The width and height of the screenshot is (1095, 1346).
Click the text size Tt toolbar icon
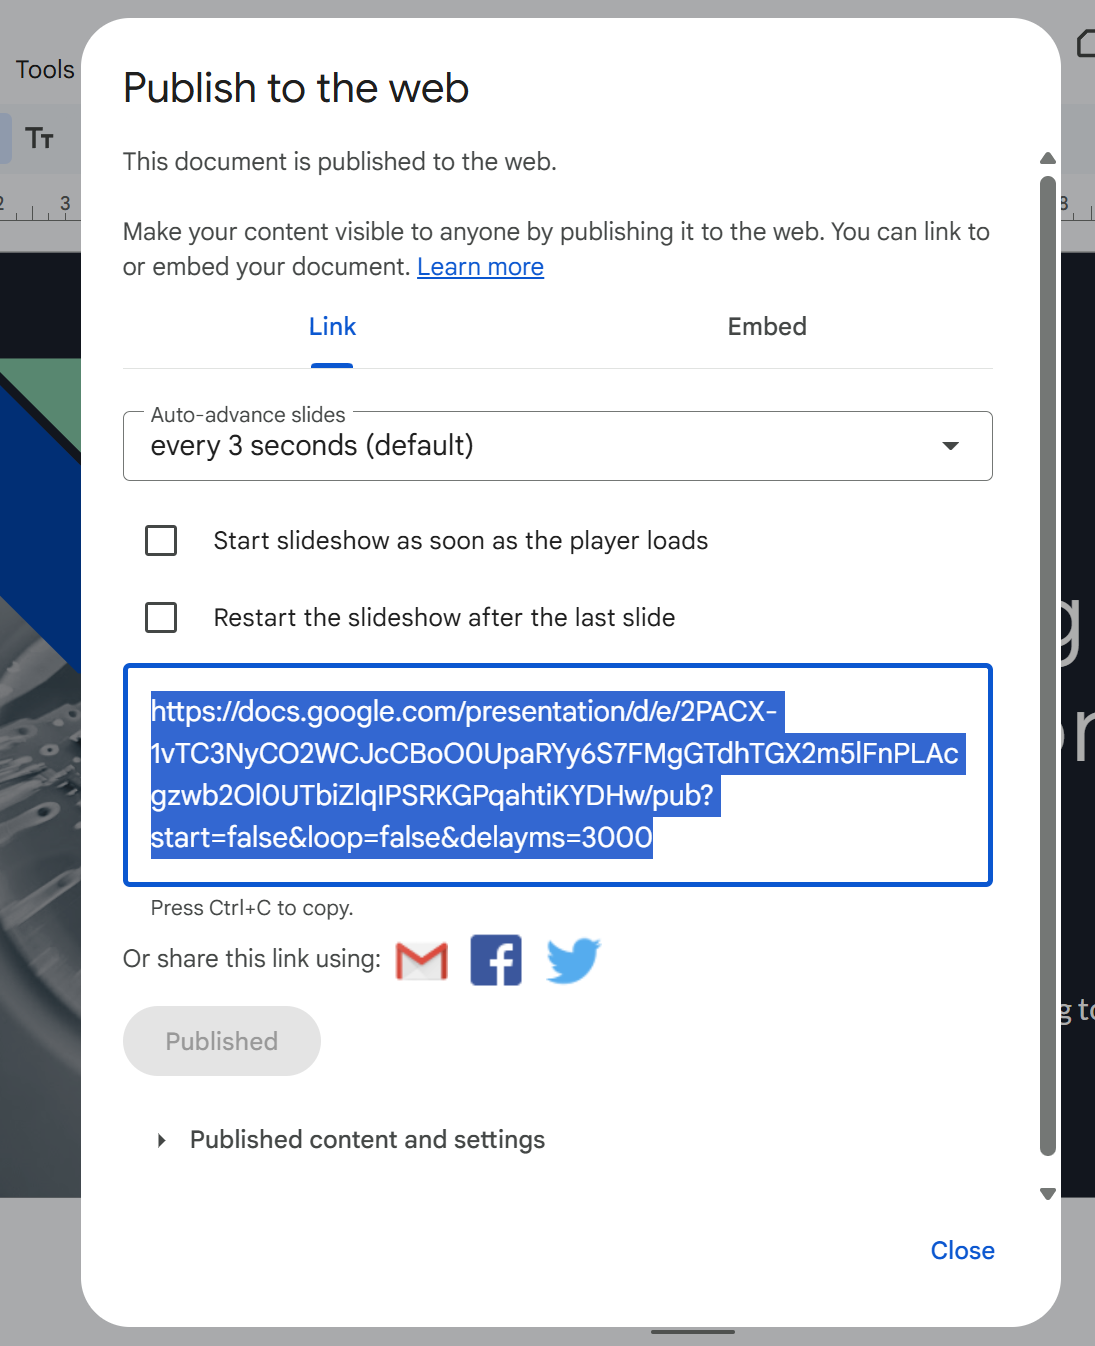coord(40,138)
